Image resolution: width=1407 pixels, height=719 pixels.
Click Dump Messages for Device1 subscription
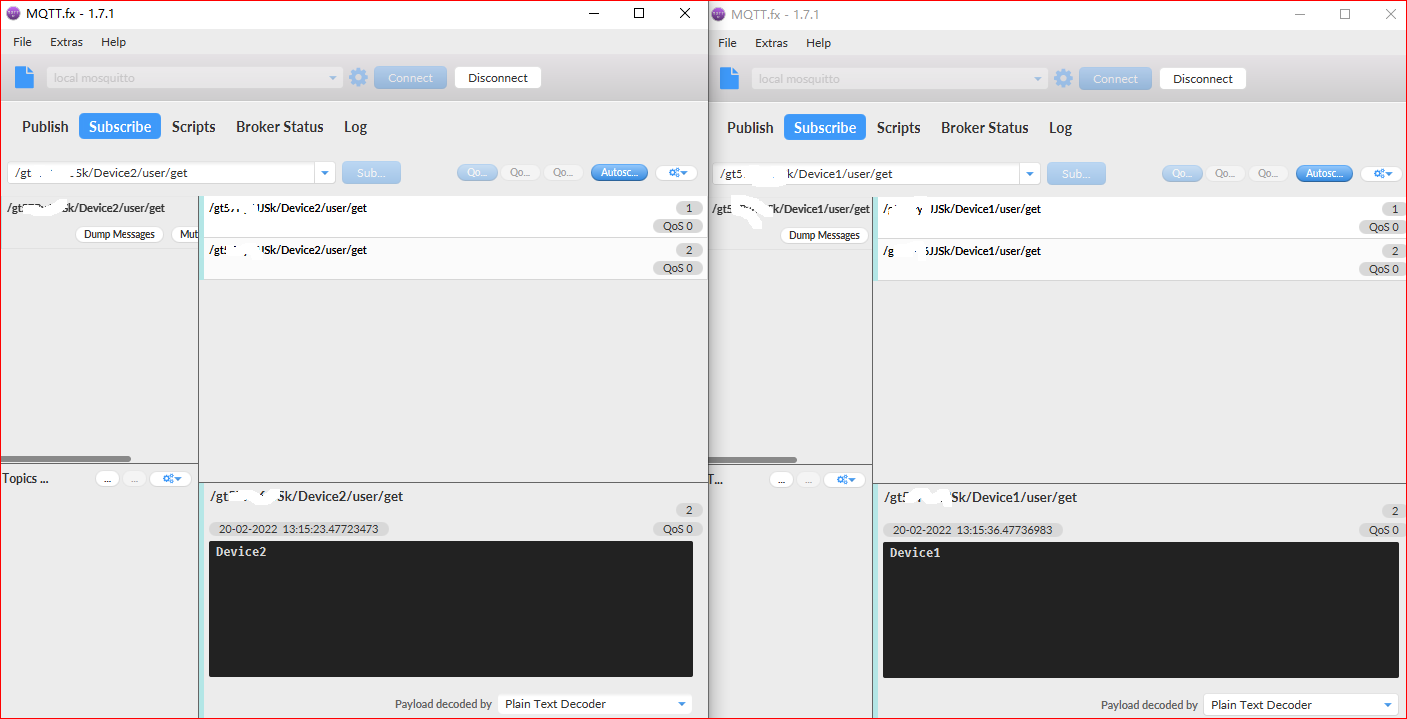[x=824, y=235]
